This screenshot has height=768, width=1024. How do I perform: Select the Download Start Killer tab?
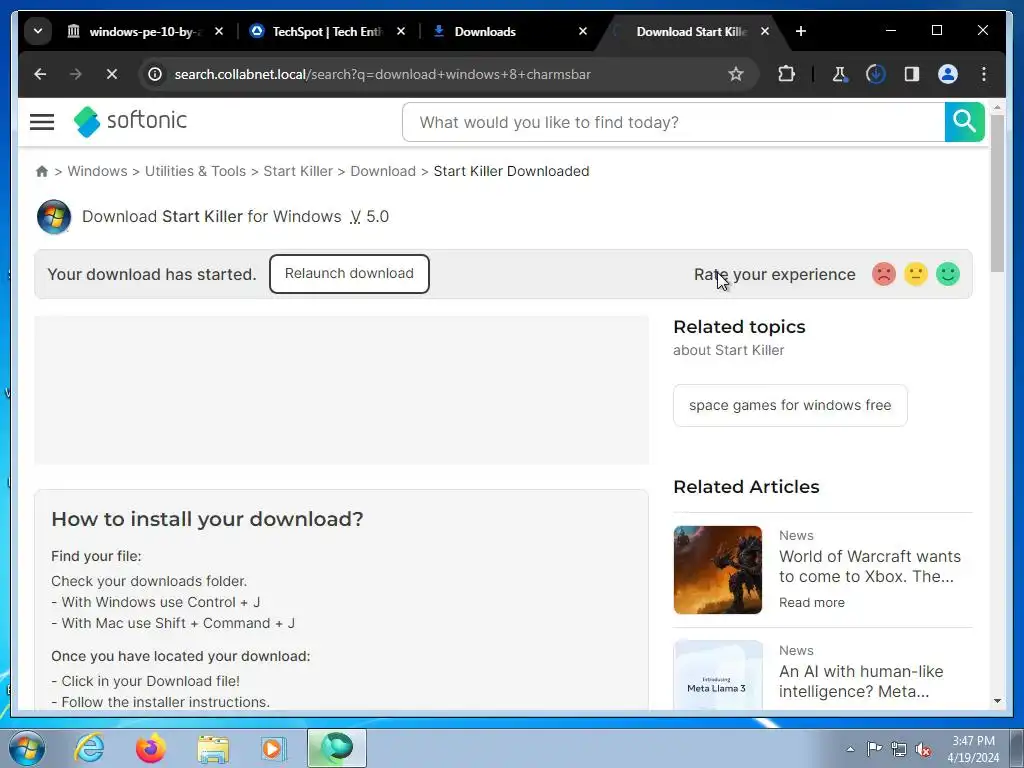point(691,31)
